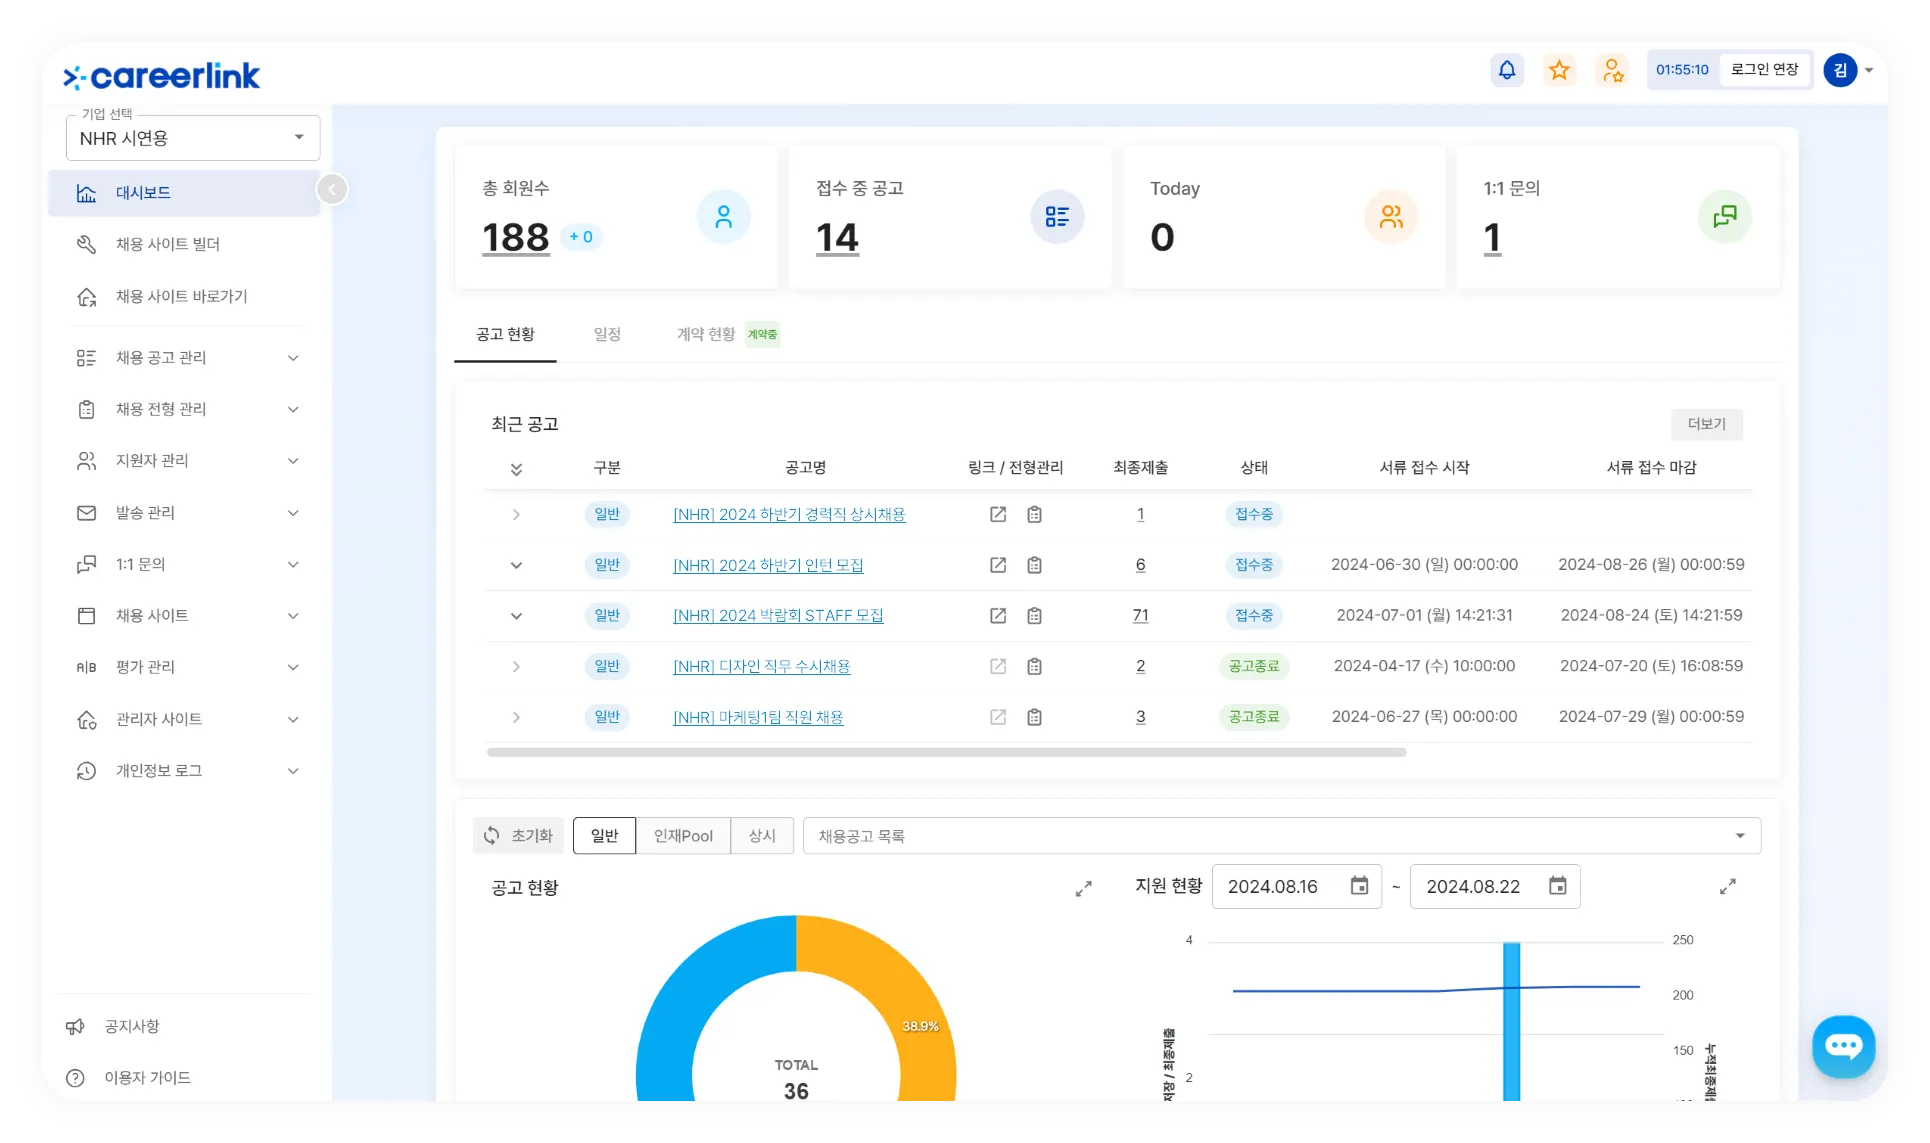The height and width of the screenshot is (1143, 1930).
Task: Switch filter to 상시
Action: tap(762, 836)
